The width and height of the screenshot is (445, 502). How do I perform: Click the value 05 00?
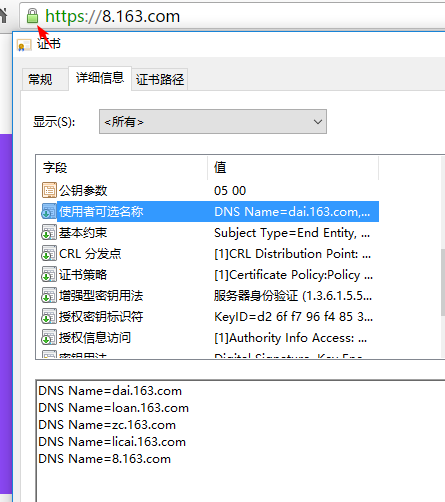pos(230,191)
